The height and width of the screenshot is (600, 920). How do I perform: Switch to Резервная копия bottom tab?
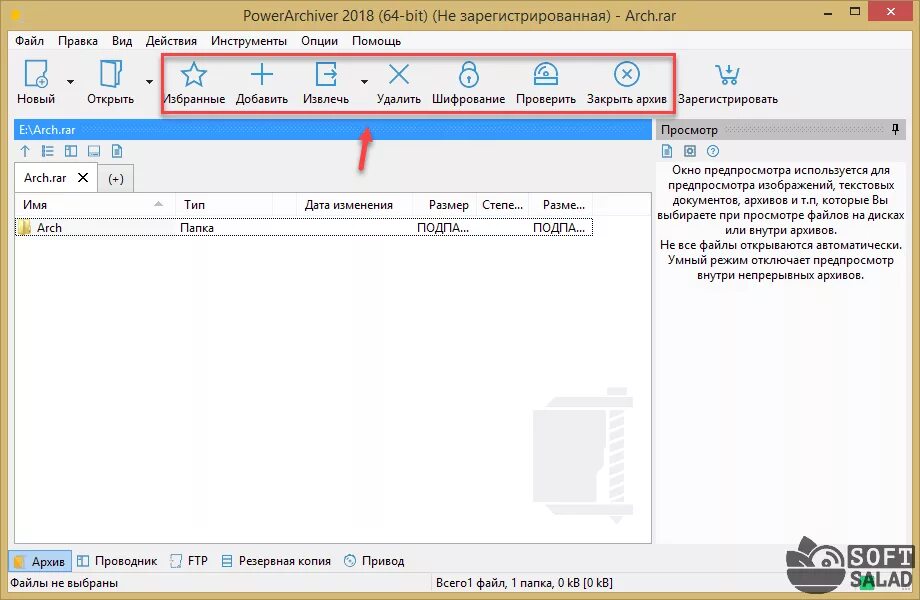276,561
